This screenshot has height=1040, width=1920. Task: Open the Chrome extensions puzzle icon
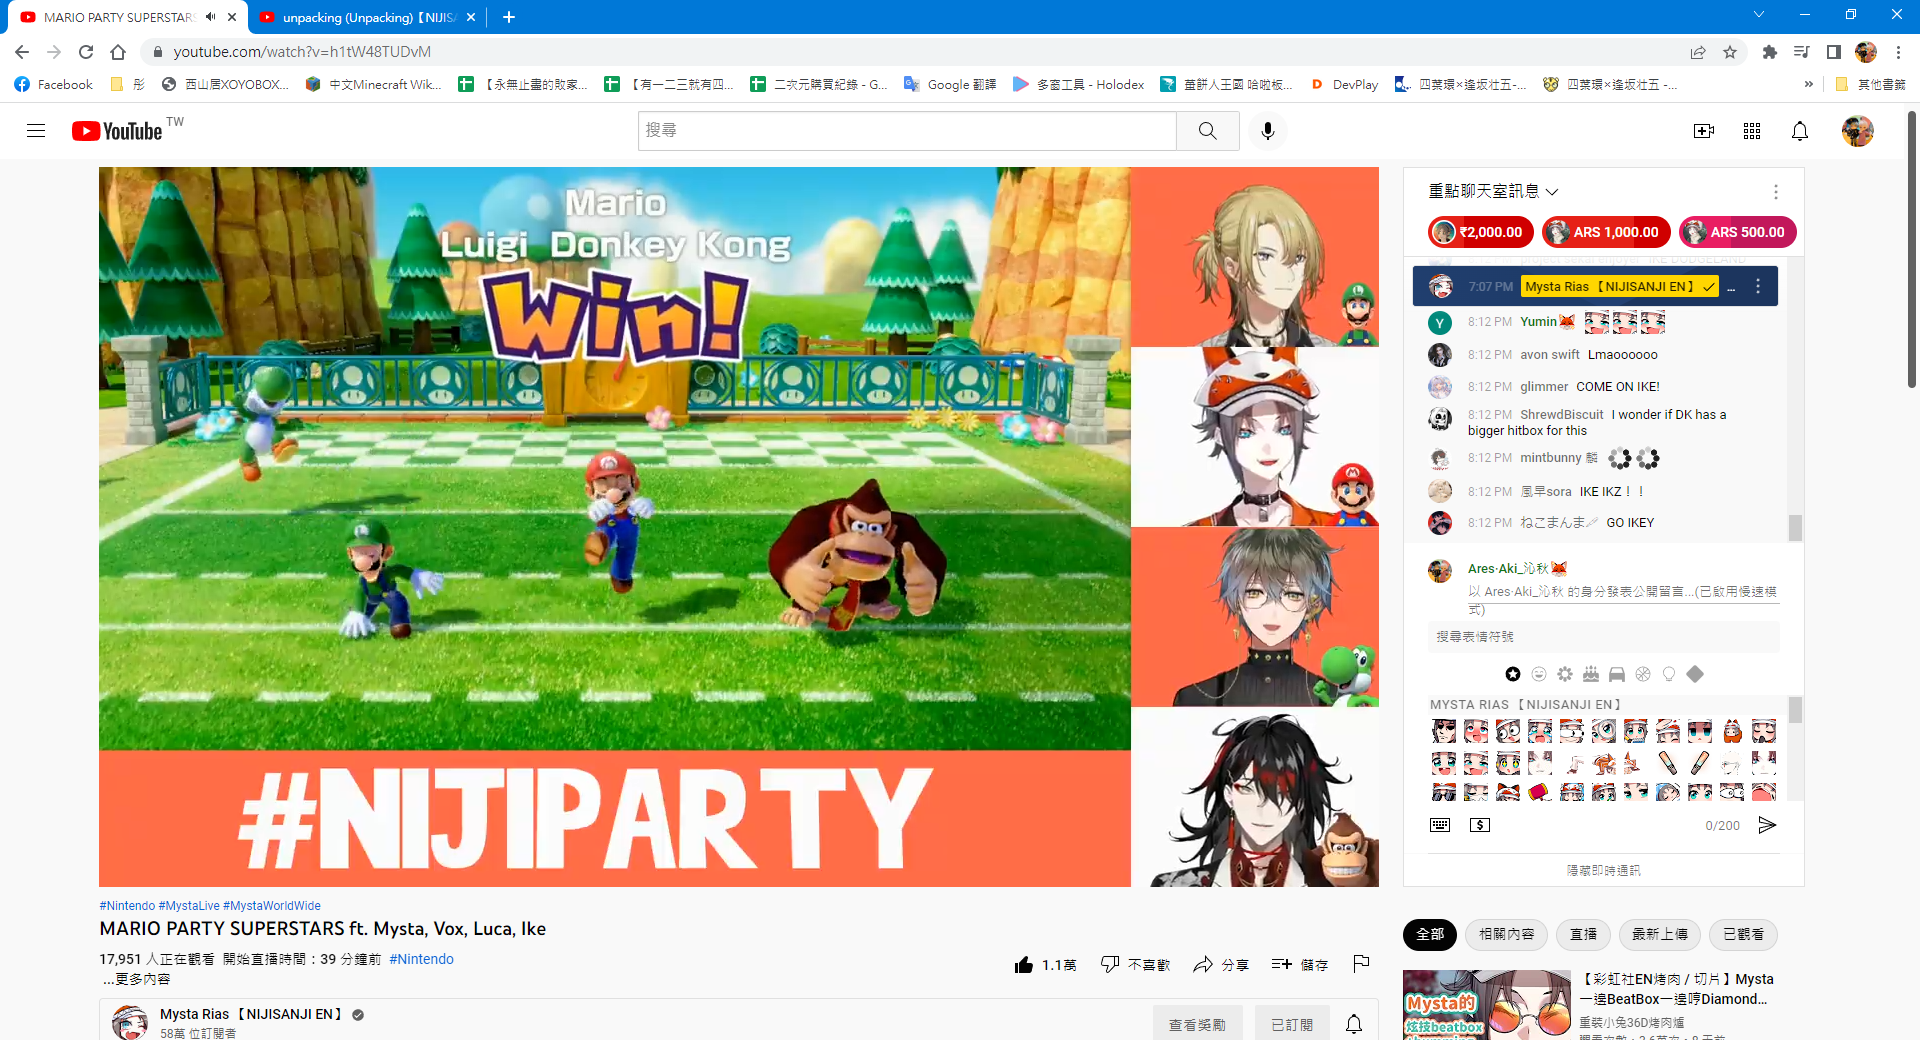coord(1769,52)
